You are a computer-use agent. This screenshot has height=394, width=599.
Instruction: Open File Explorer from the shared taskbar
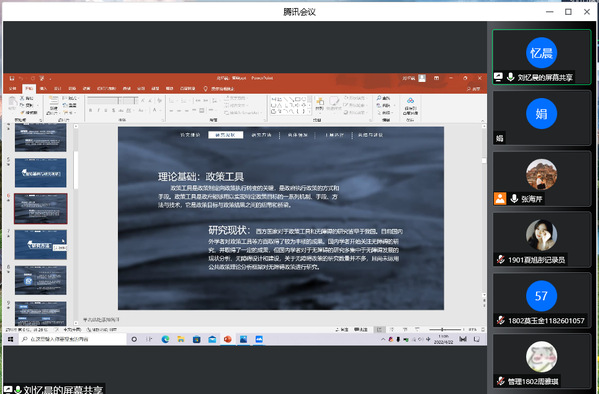(181, 339)
